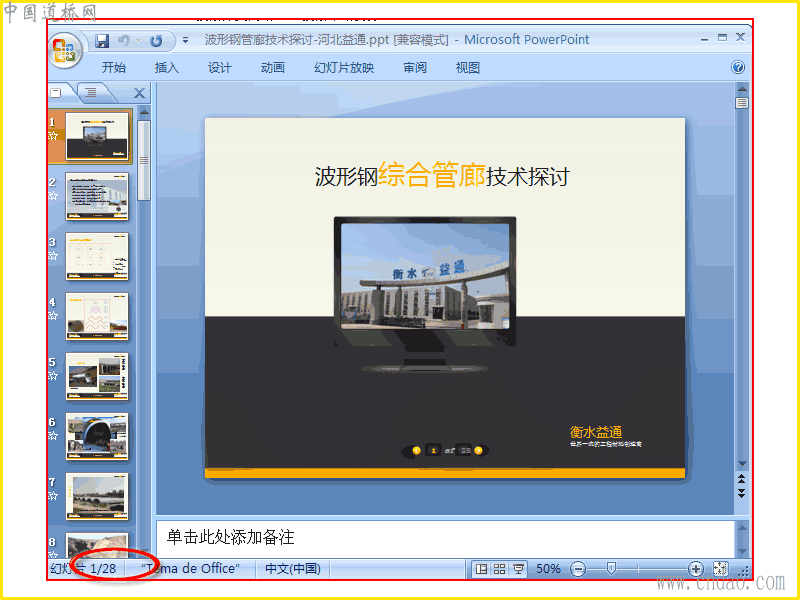Viewport: 800px width, 600px height.
Task: Click notes pane scroll up arrow
Action: coord(742,528)
